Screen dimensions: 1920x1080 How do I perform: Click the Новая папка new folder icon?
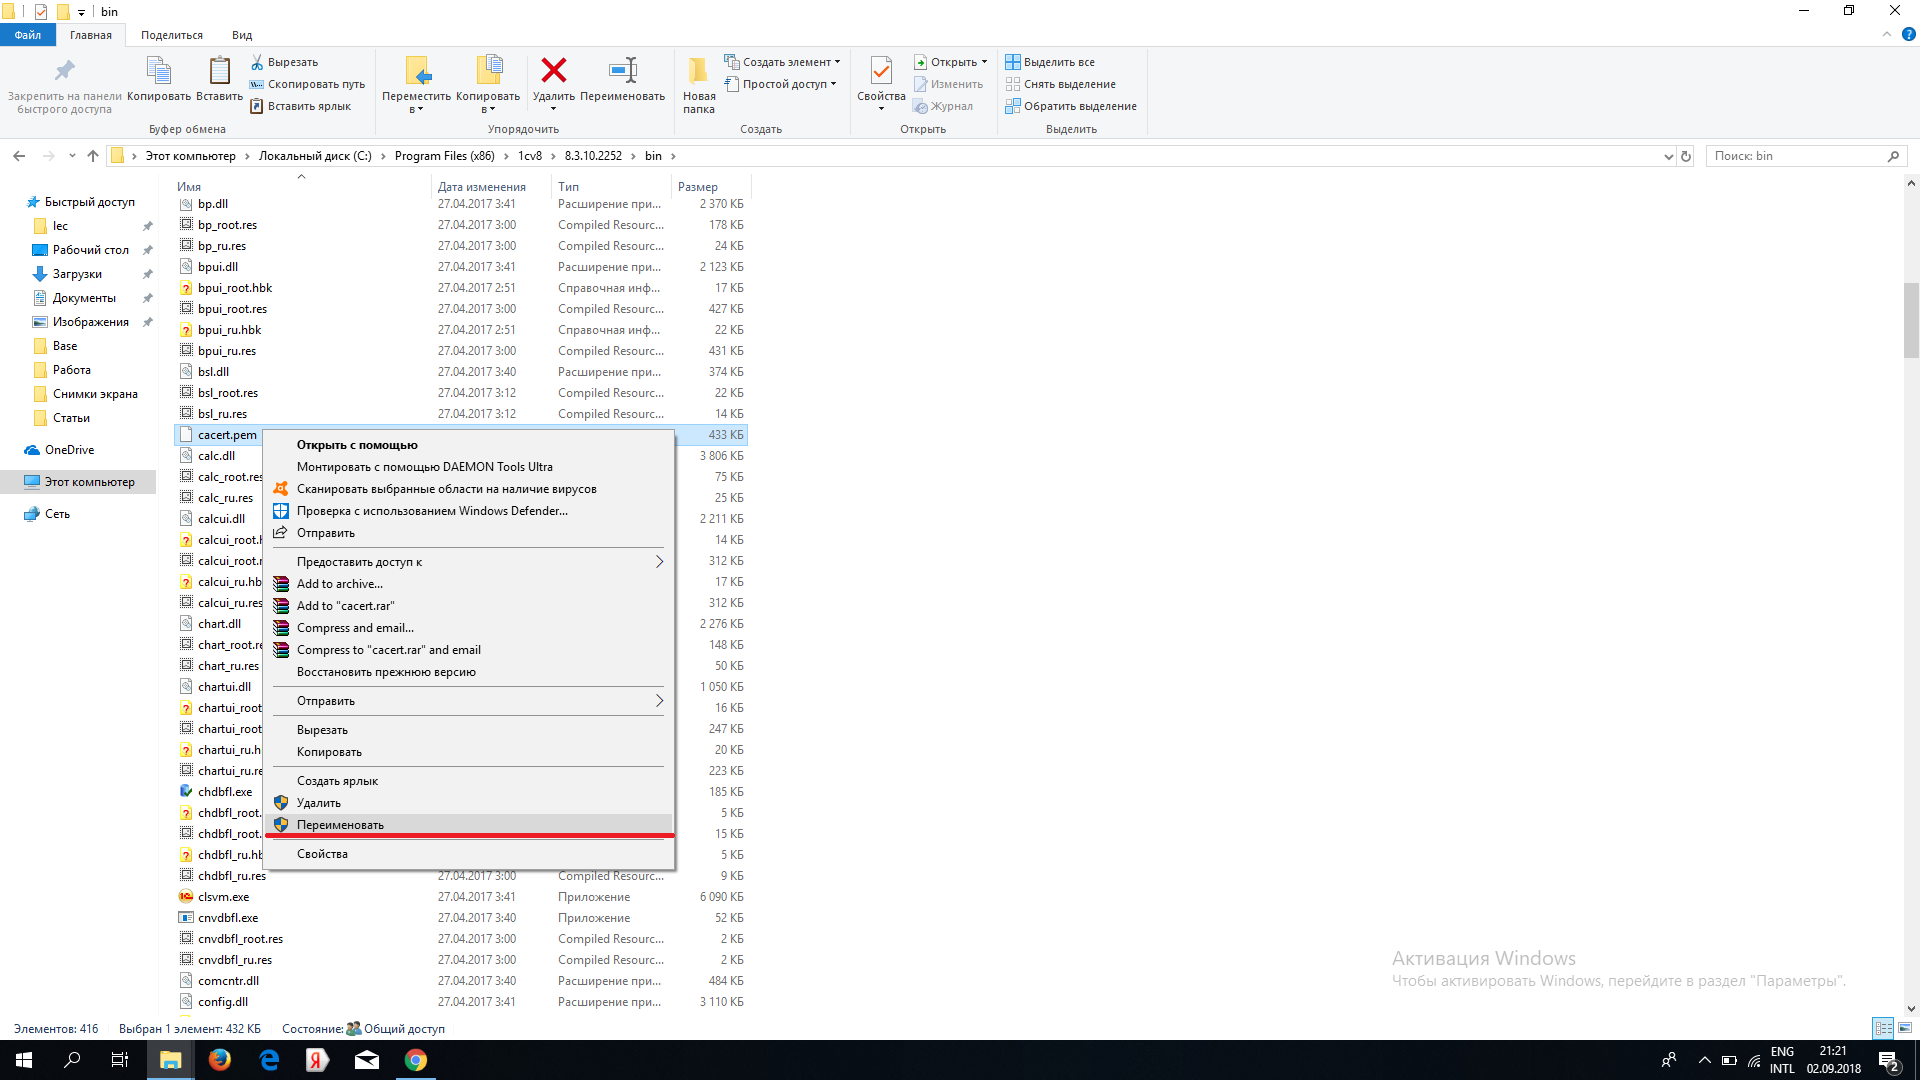pyautogui.click(x=699, y=70)
